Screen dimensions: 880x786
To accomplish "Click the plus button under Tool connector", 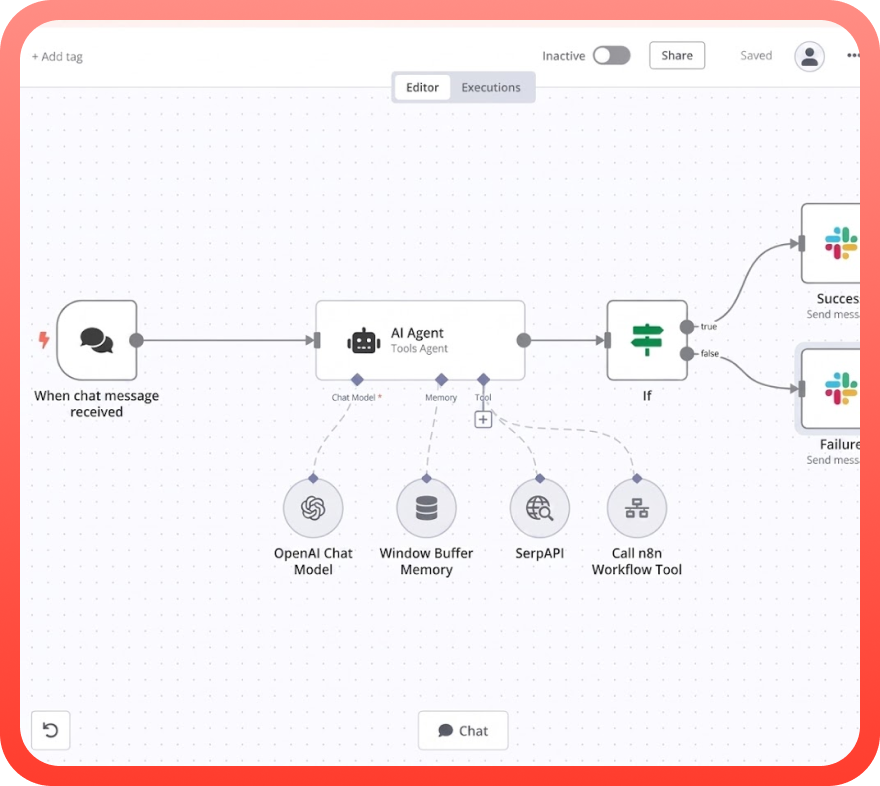I will tap(483, 419).
